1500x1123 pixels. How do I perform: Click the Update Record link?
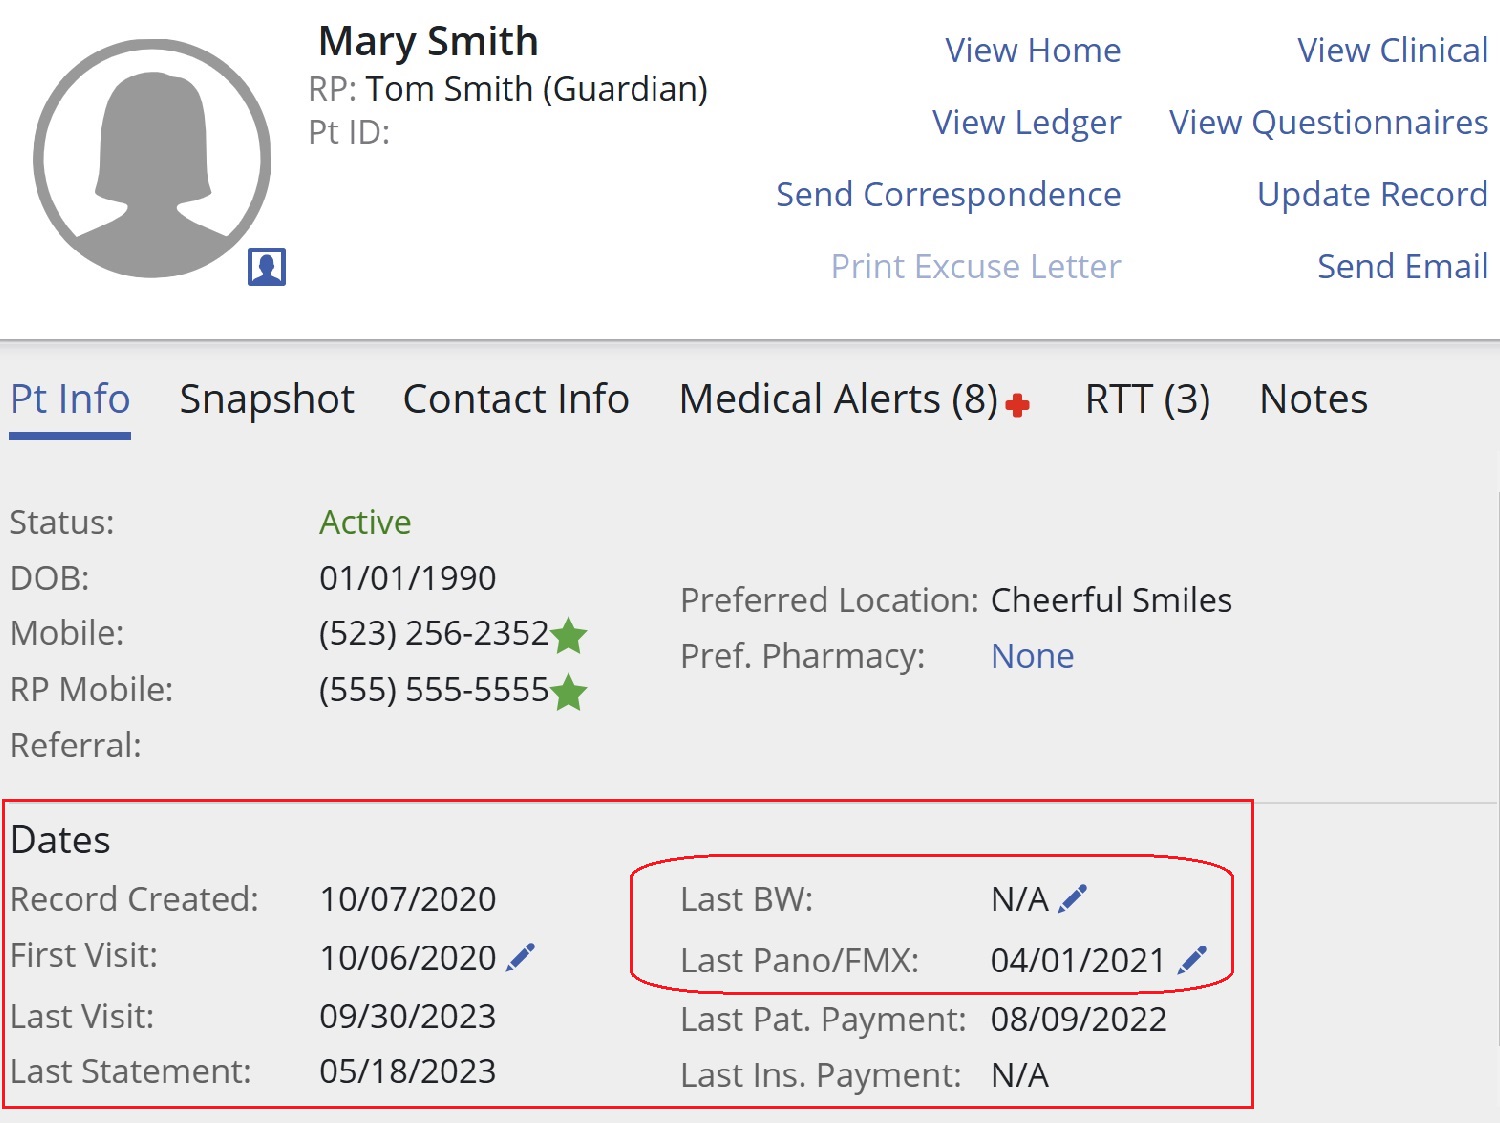pos(1372,194)
